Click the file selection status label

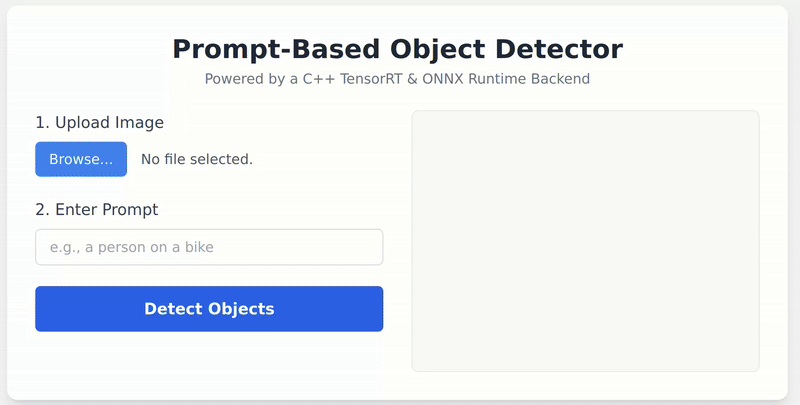coord(197,159)
